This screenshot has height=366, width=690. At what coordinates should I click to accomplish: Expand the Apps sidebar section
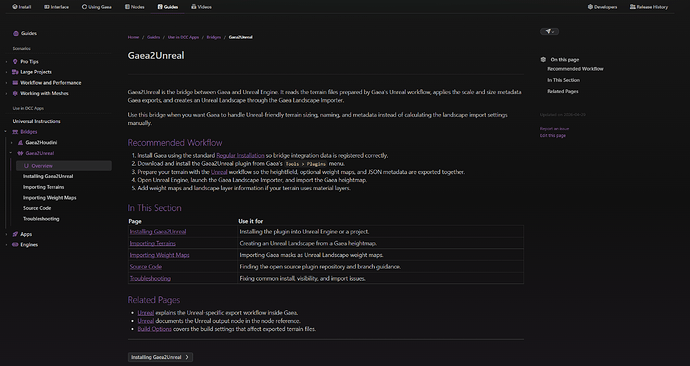coord(6,234)
